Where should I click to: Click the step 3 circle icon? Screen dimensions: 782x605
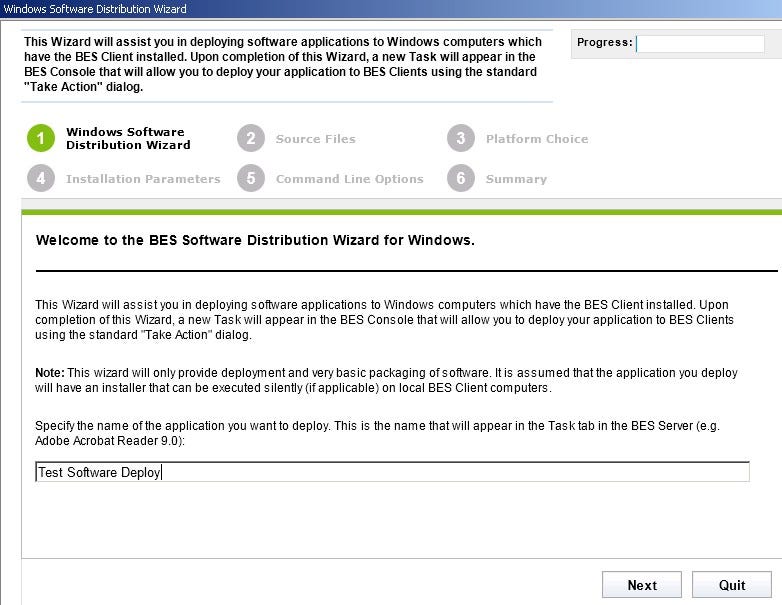tap(461, 138)
